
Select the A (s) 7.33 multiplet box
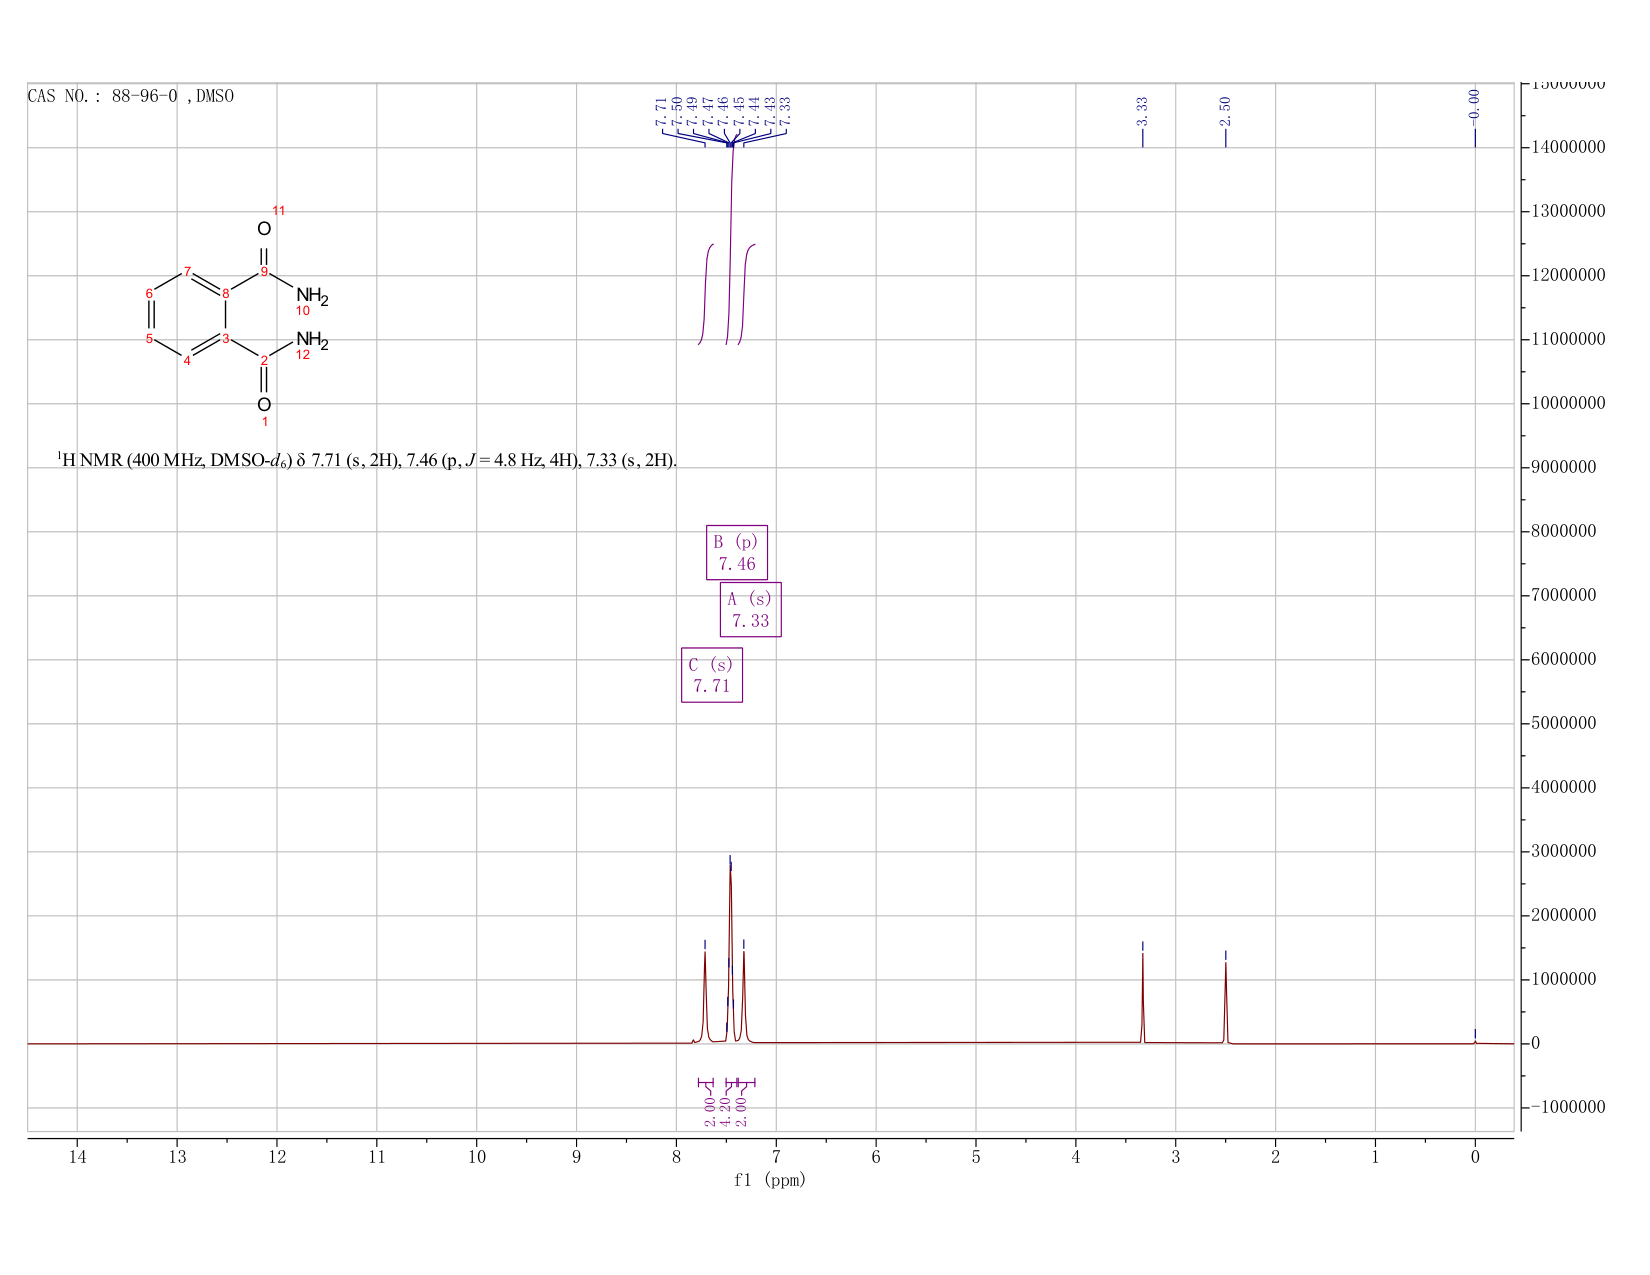pyautogui.click(x=751, y=610)
